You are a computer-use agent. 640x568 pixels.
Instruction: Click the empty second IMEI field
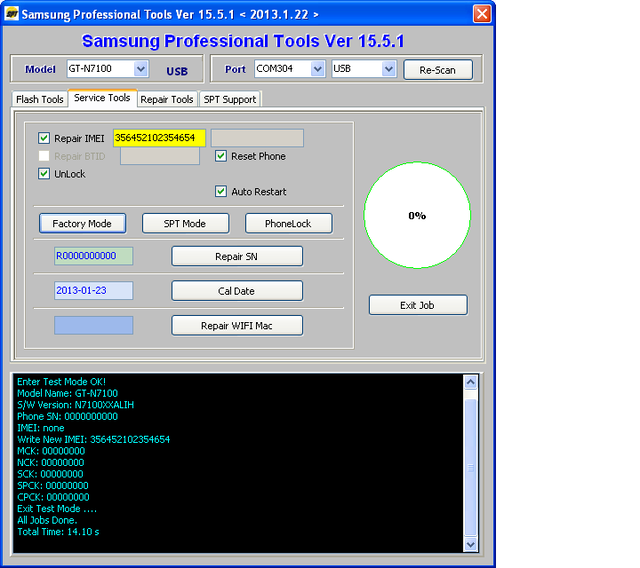pyautogui.click(x=257, y=138)
